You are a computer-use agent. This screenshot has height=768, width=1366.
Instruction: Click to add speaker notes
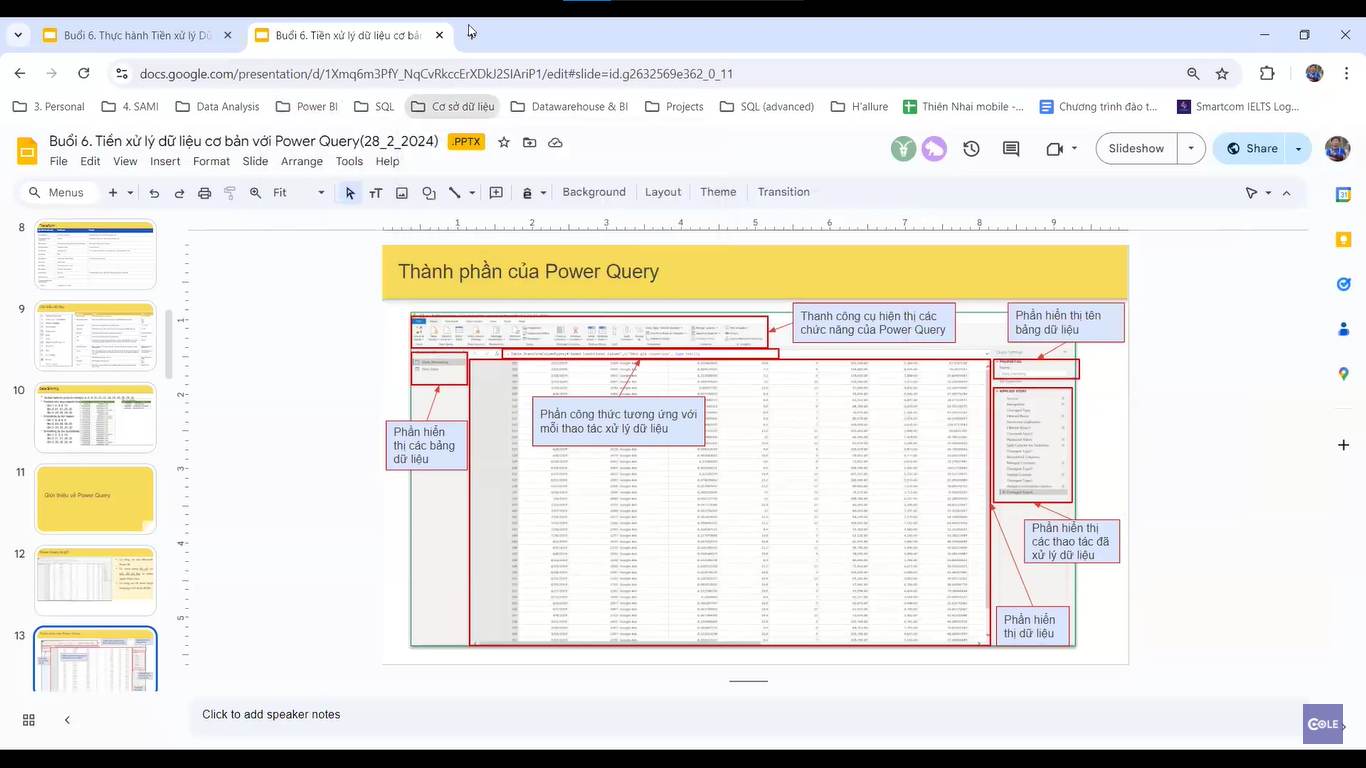click(x=271, y=714)
